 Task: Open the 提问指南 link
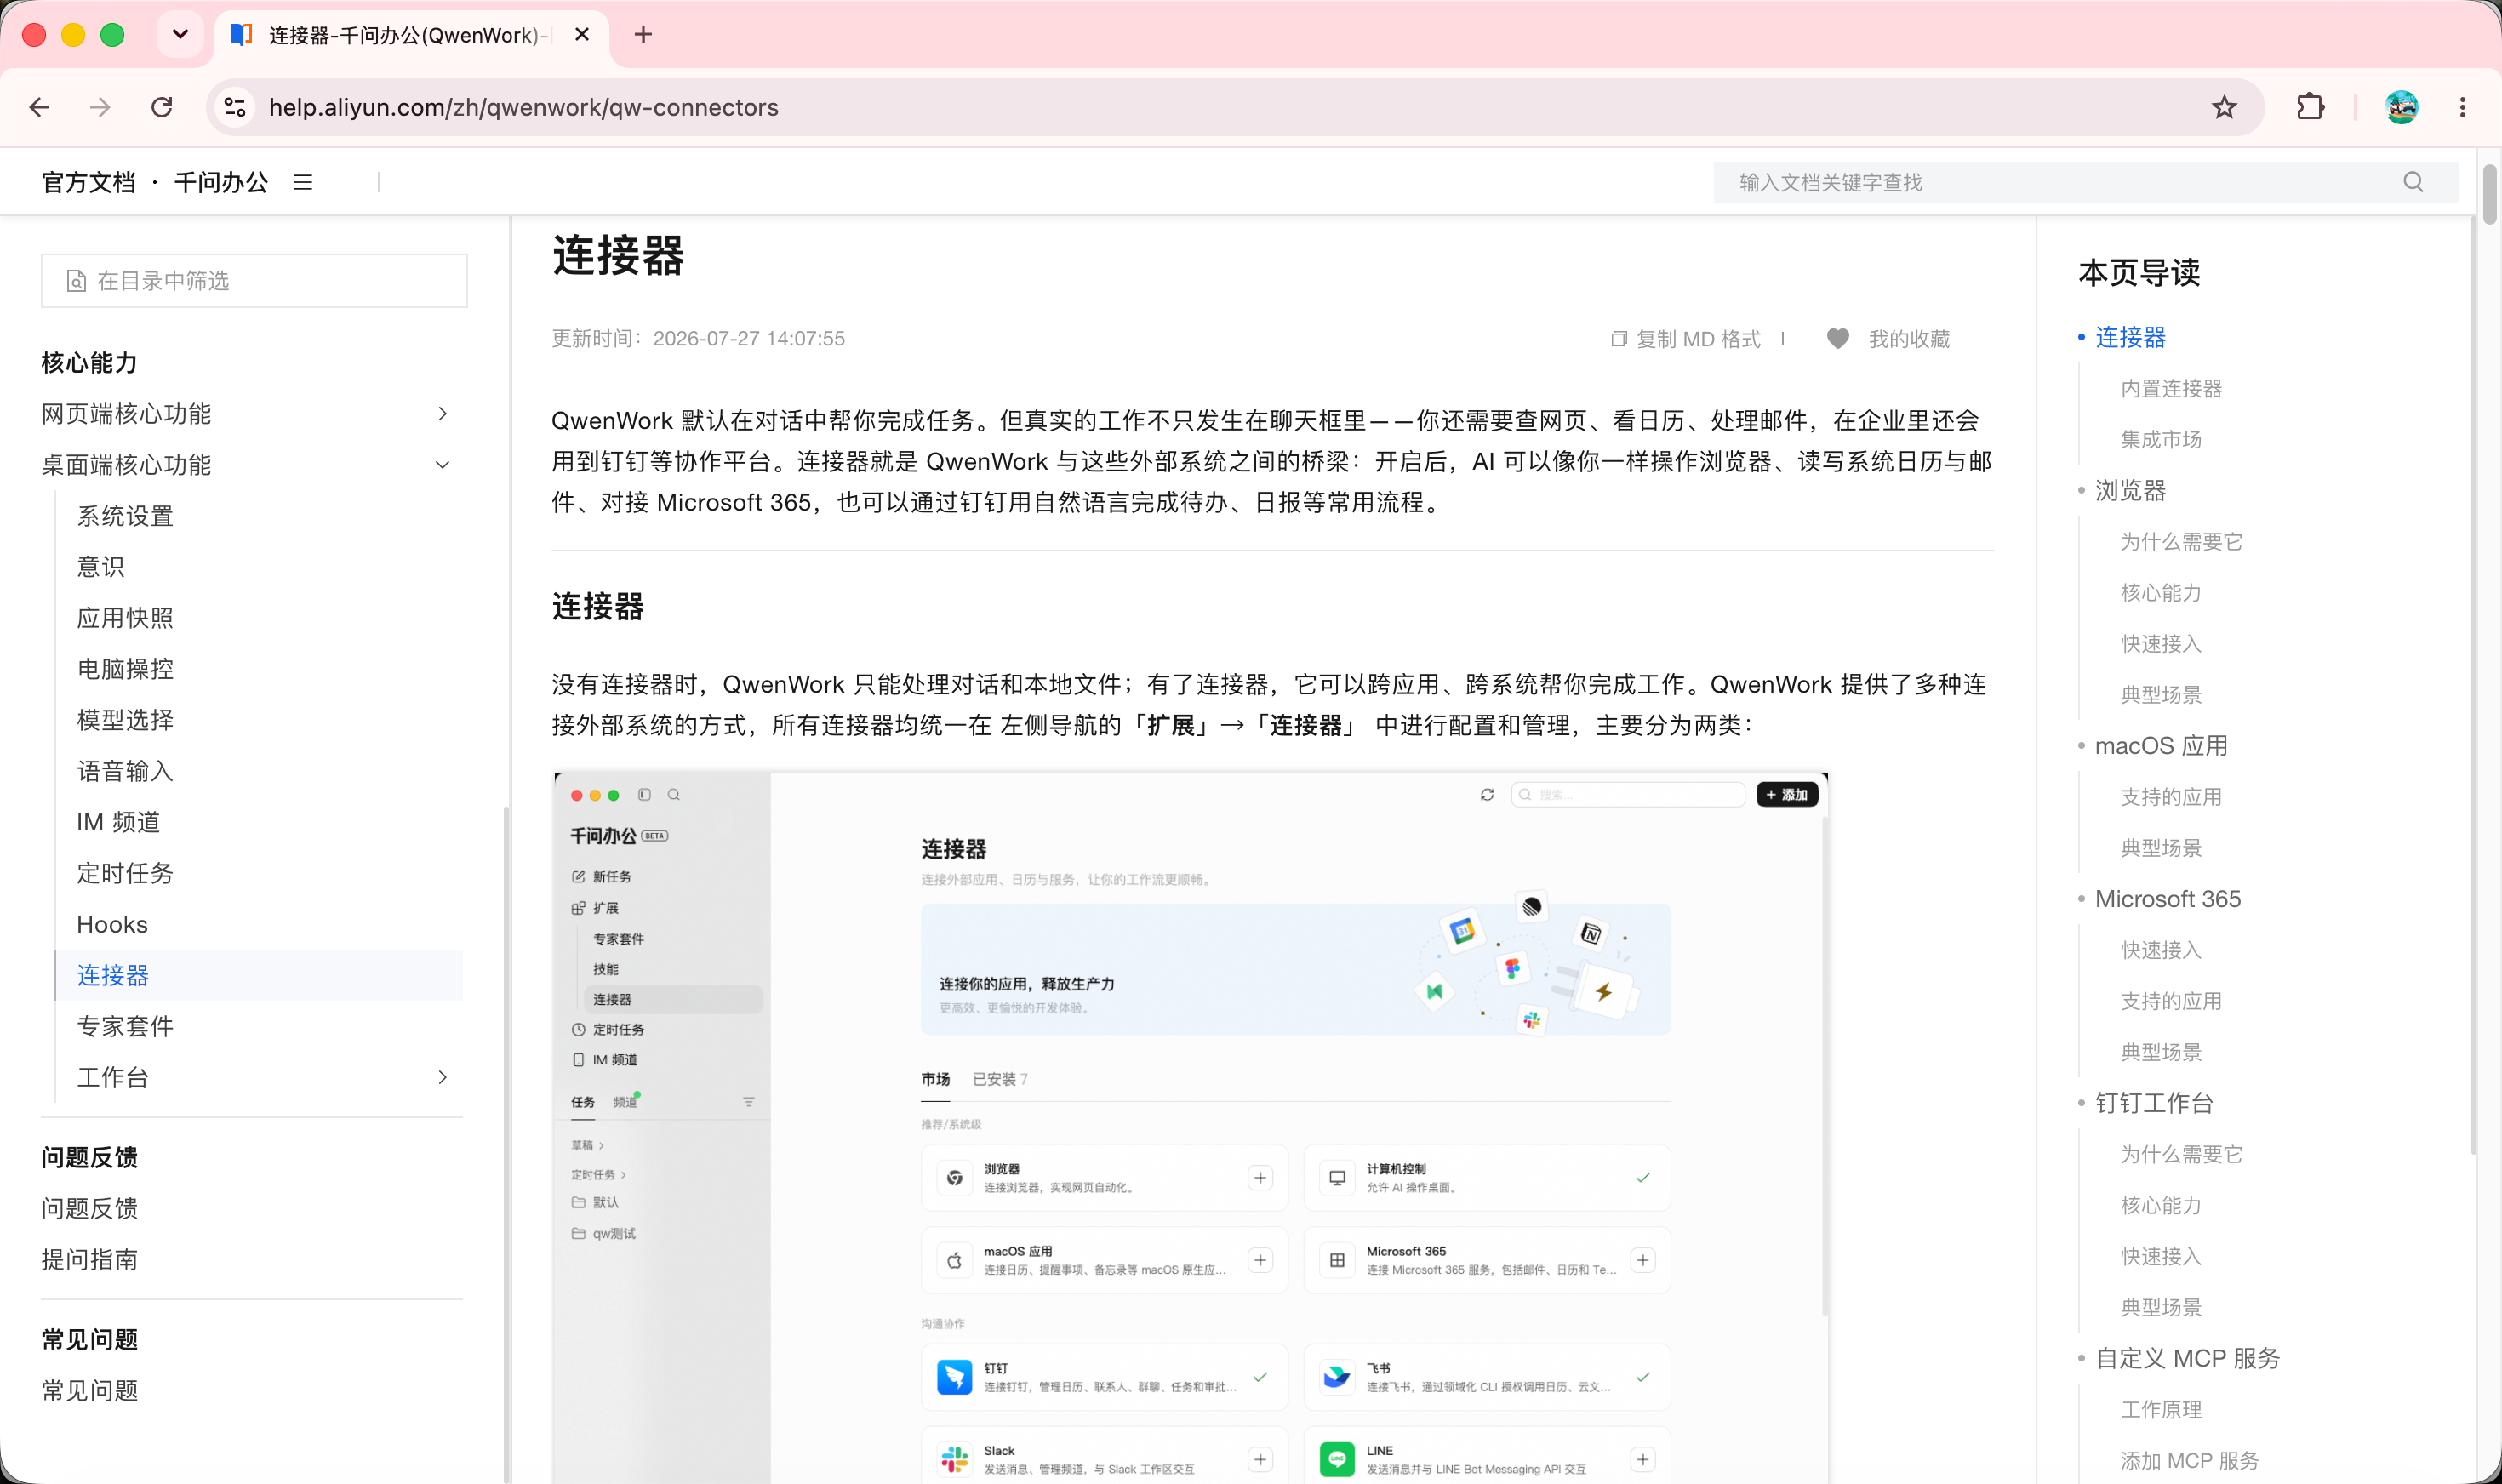[89, 1259]
